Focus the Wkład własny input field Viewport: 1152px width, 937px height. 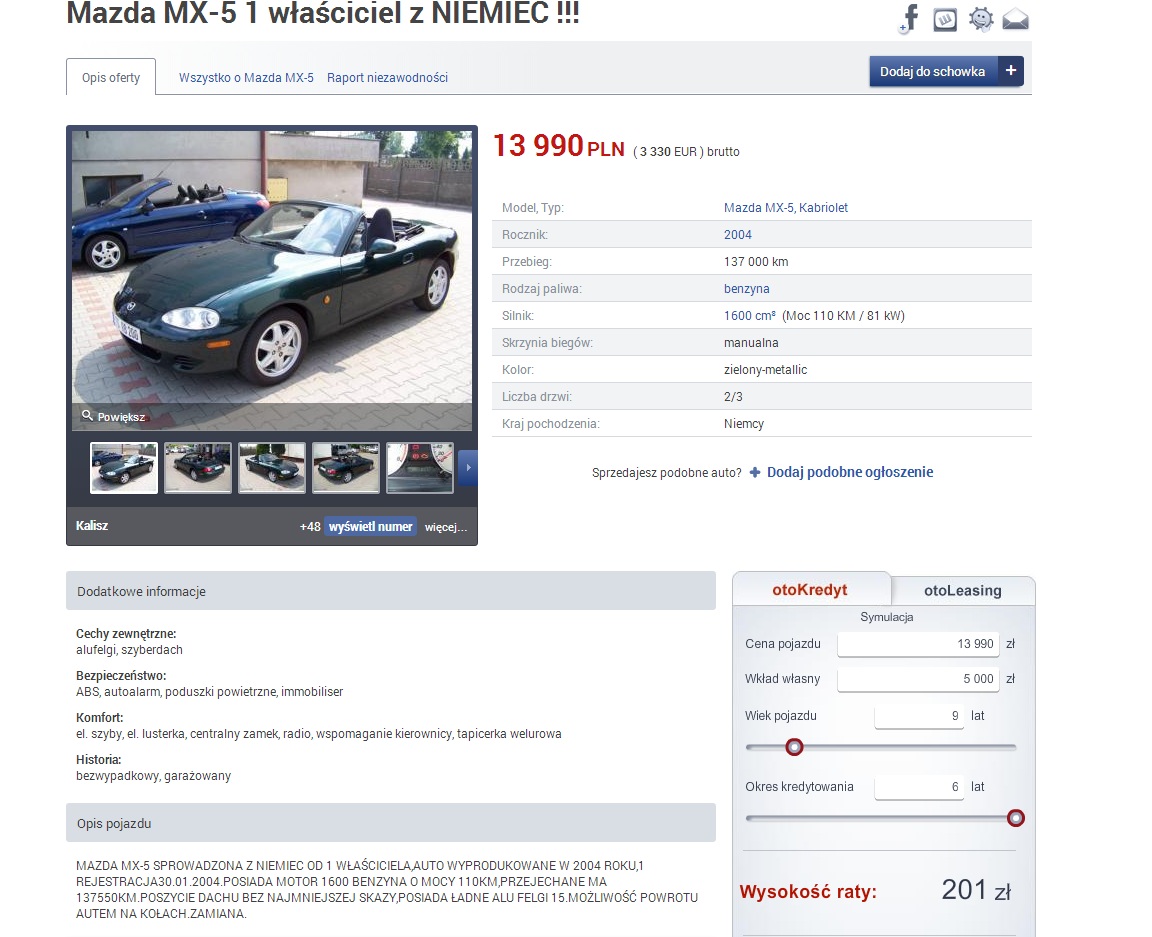click(918, 678)
